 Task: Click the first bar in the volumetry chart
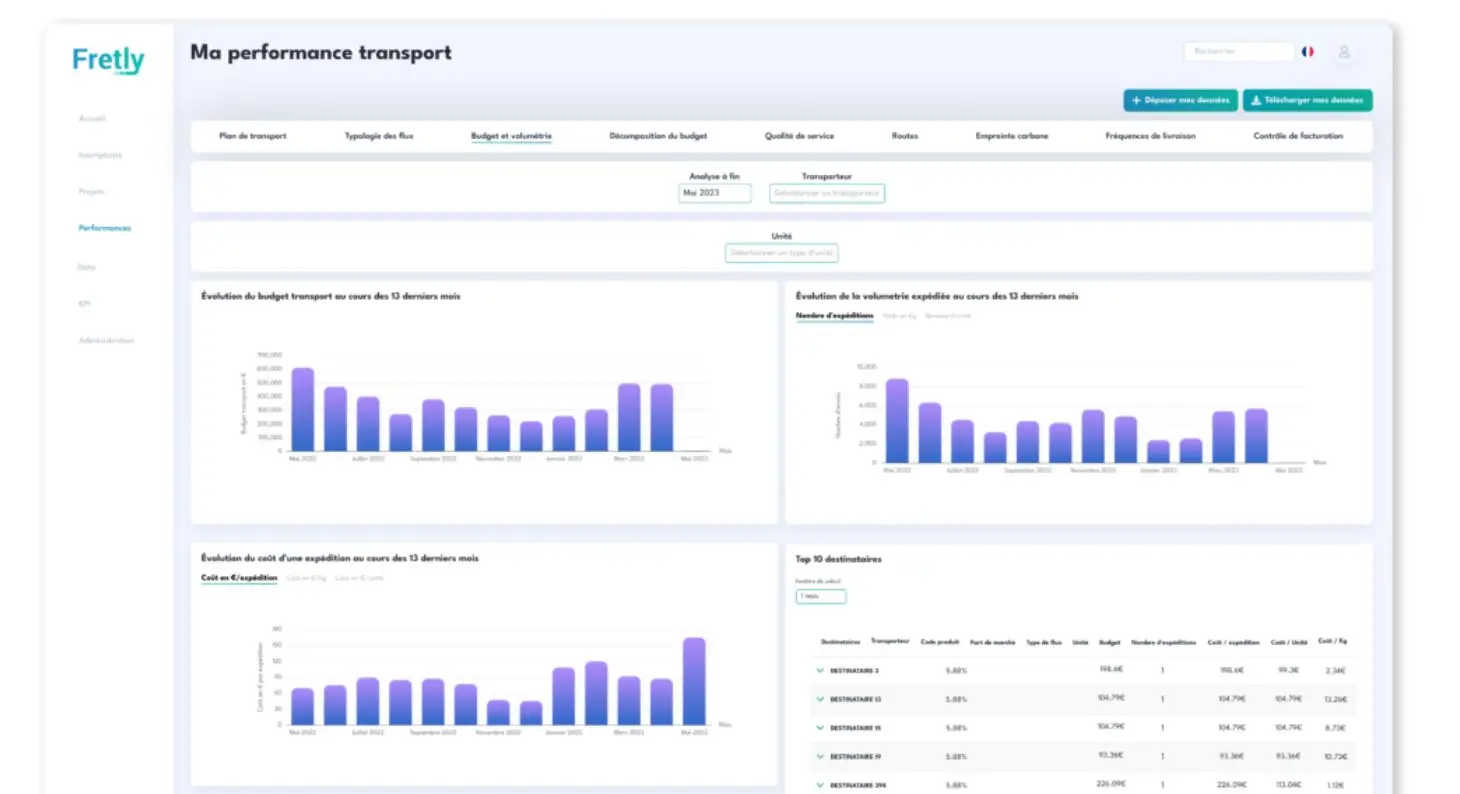click(x=897, y=420)
